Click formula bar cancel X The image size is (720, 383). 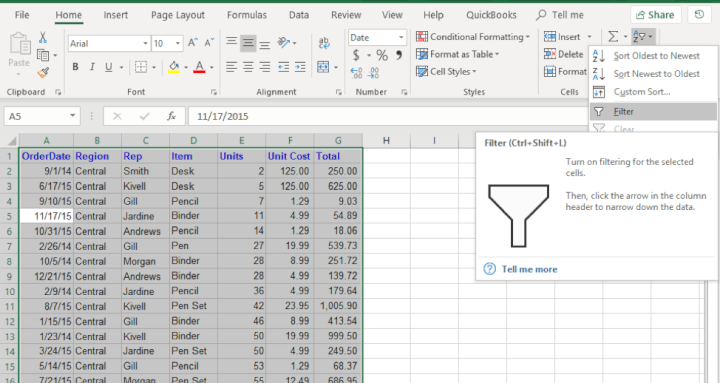coord(117,116)
